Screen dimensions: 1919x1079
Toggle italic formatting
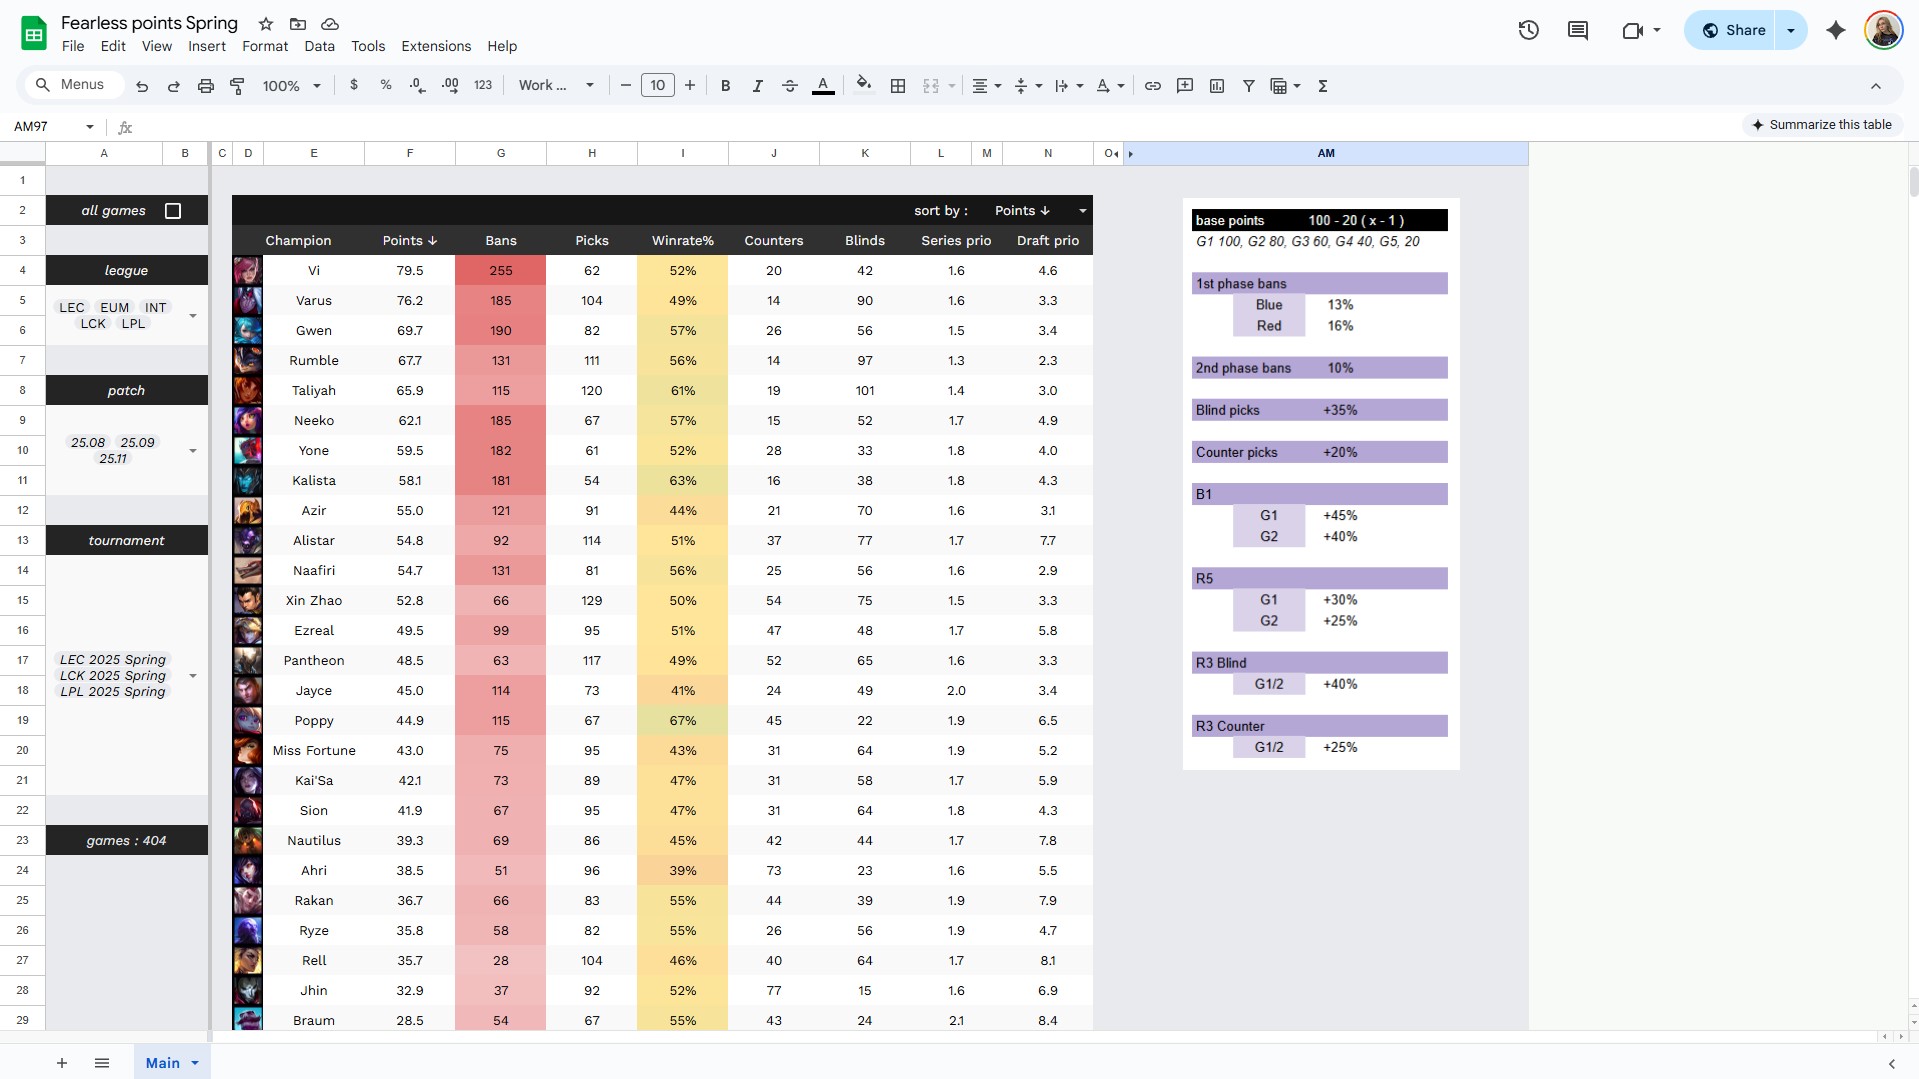757,86
